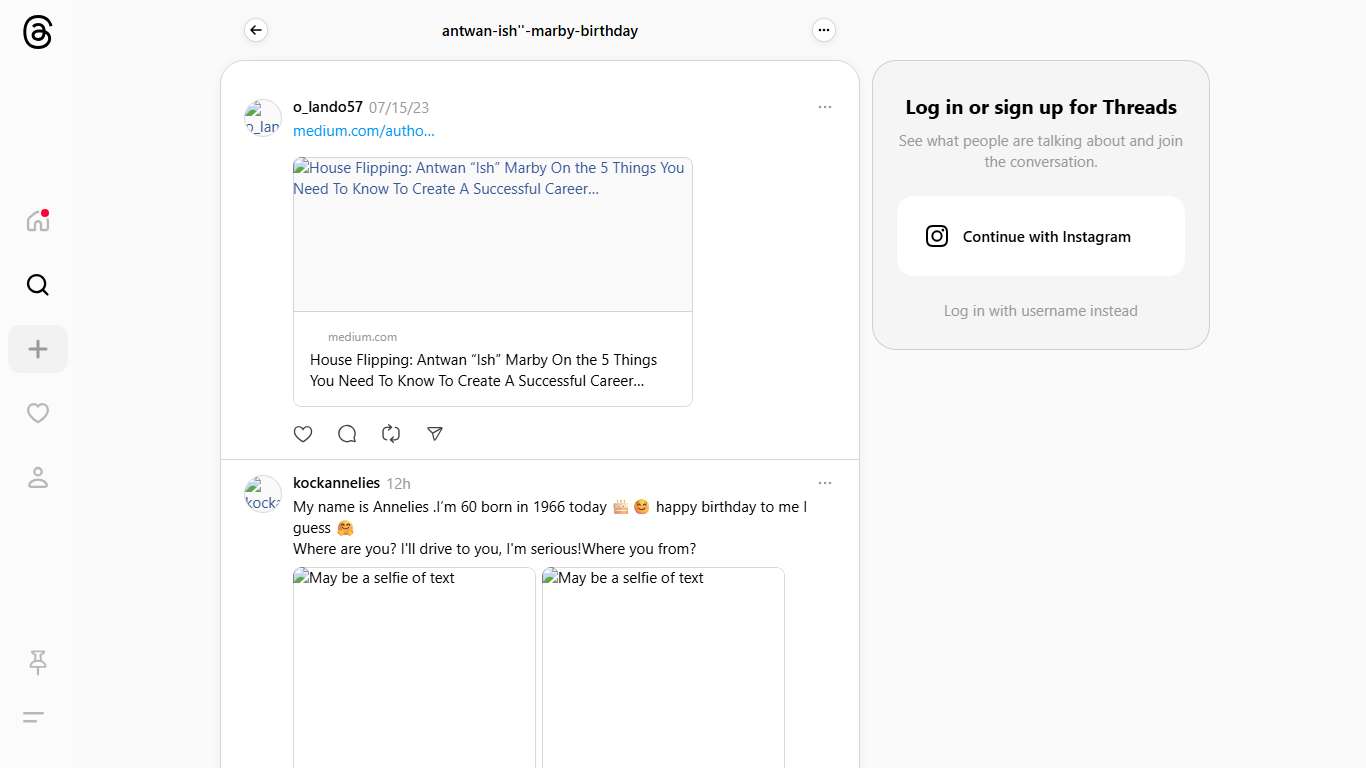
Task: Go back using the arrow button
Action: click(x=256, y=31)
